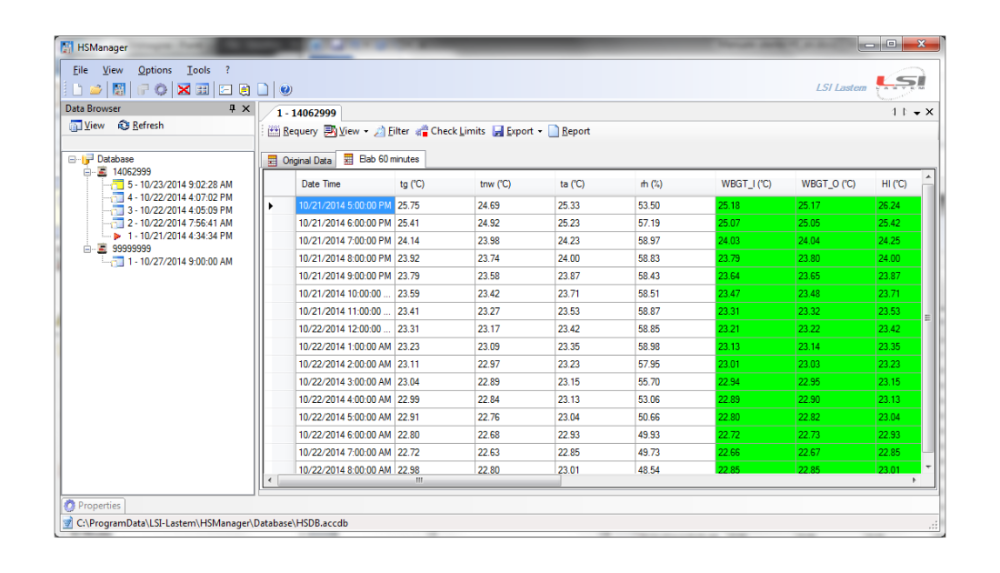Open the blue Help question mark icon
Viewport: 1000px width, 573px height.
point(285,90)
